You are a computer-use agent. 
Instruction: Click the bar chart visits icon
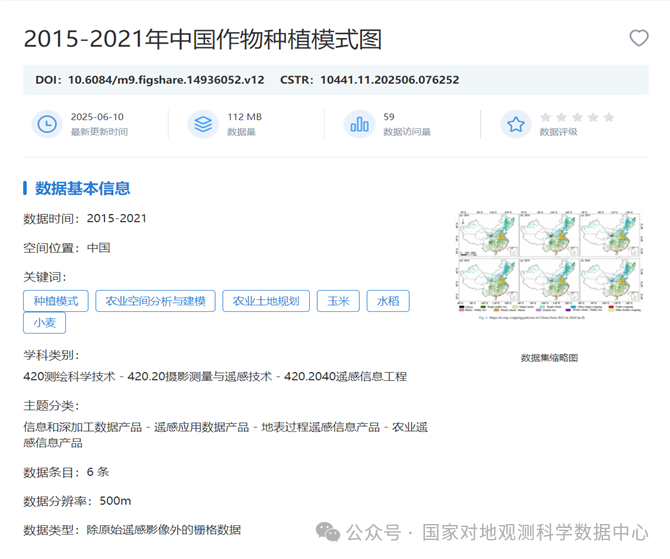(359, 124)
